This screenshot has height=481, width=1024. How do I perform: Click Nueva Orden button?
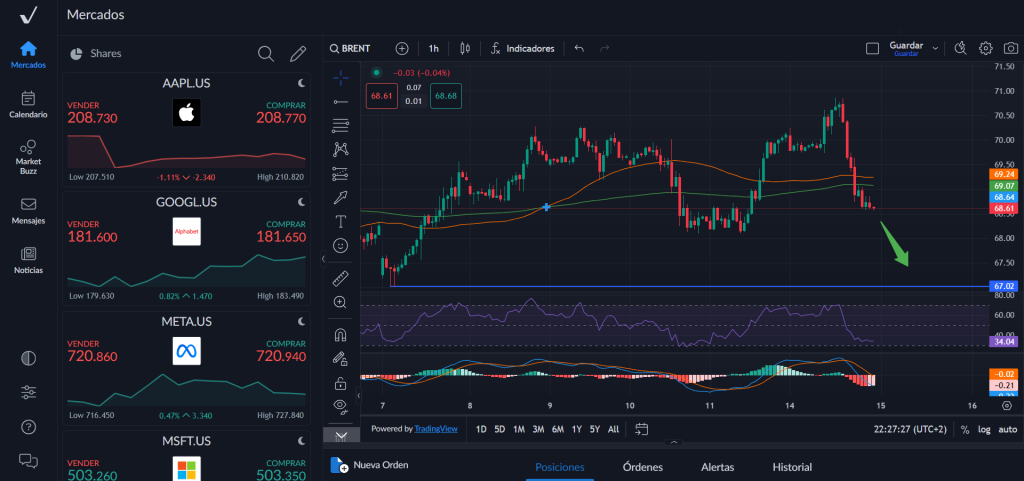click(x=370, y=465)
